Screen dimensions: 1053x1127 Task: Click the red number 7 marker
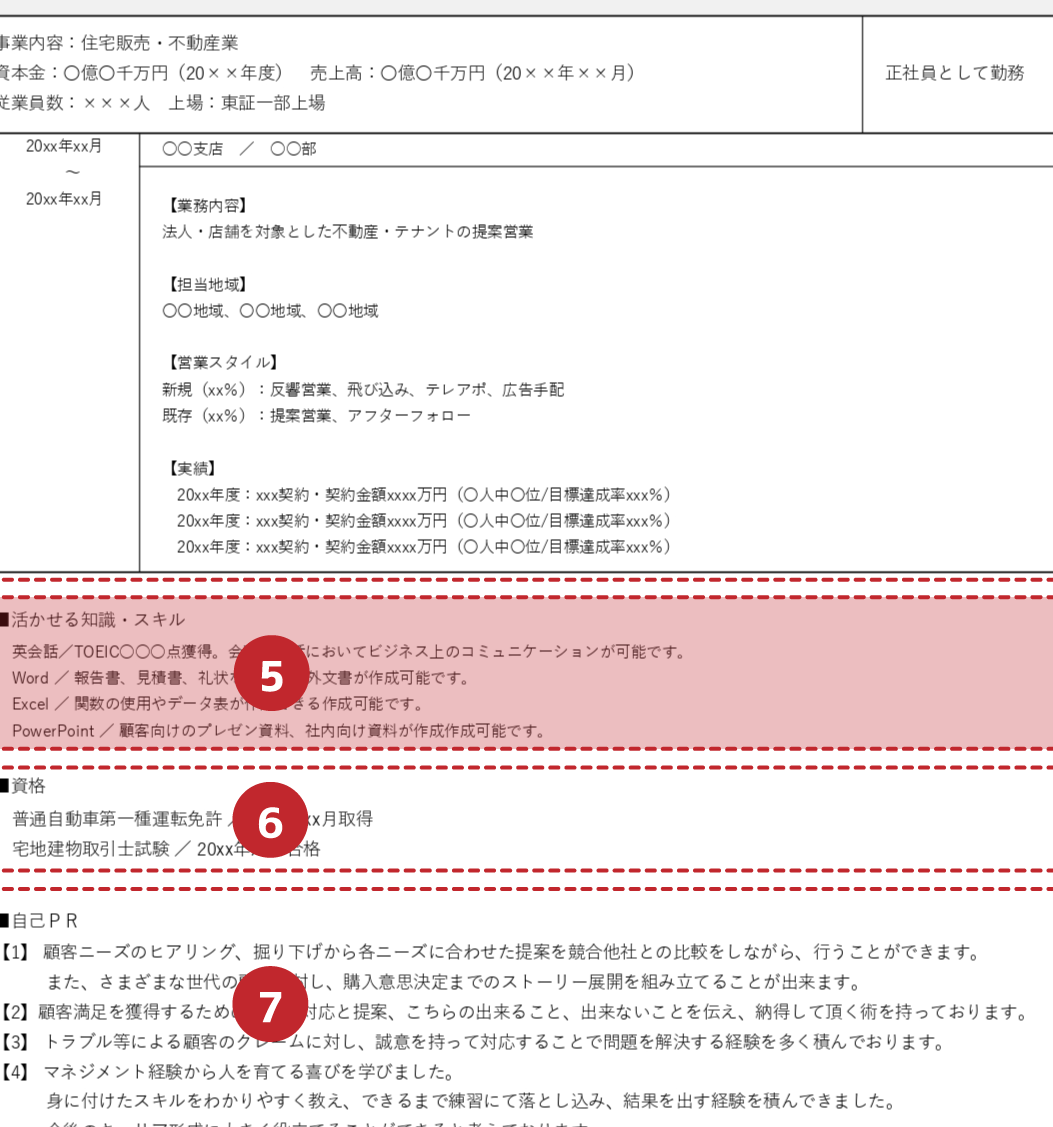(x=270, y=1005)
